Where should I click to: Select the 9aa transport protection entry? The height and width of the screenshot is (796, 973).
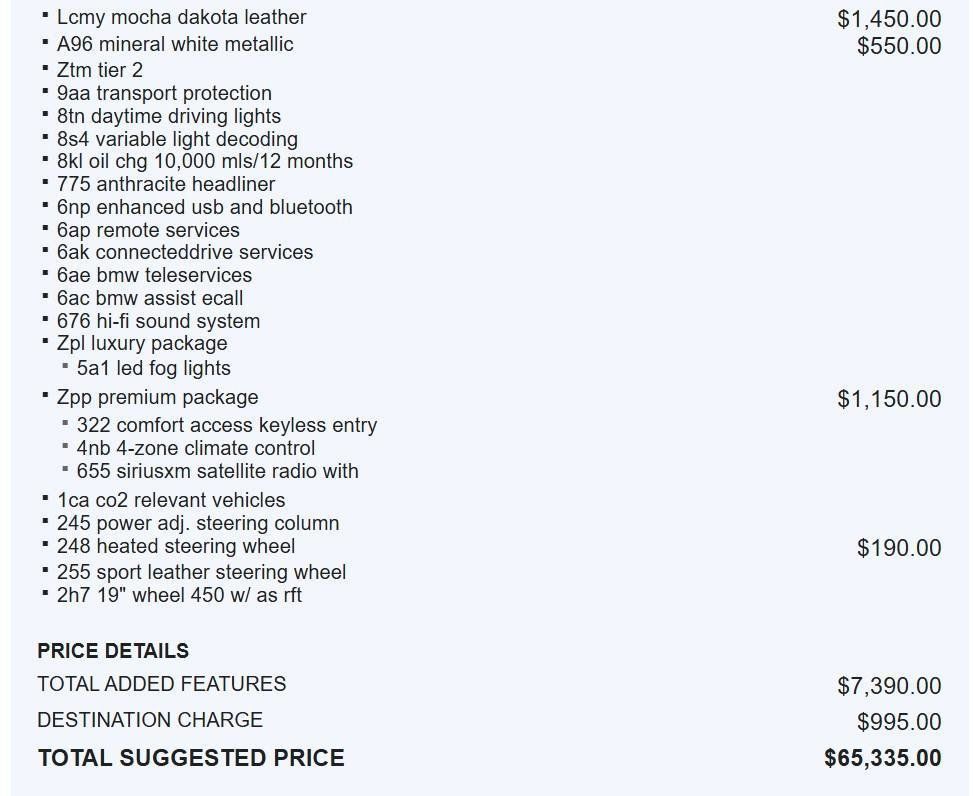(x=164, y=93)
